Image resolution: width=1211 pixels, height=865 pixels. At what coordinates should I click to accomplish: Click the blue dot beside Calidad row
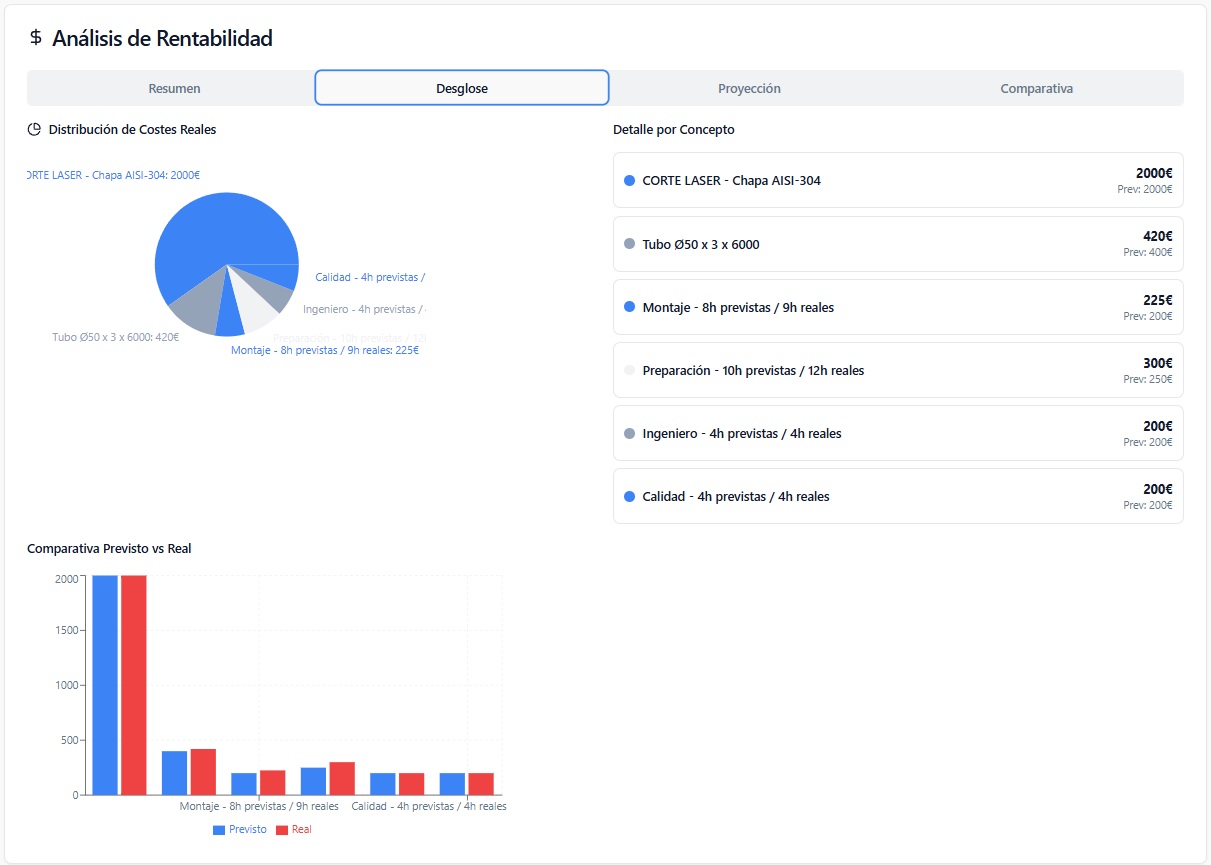[629, 496]
